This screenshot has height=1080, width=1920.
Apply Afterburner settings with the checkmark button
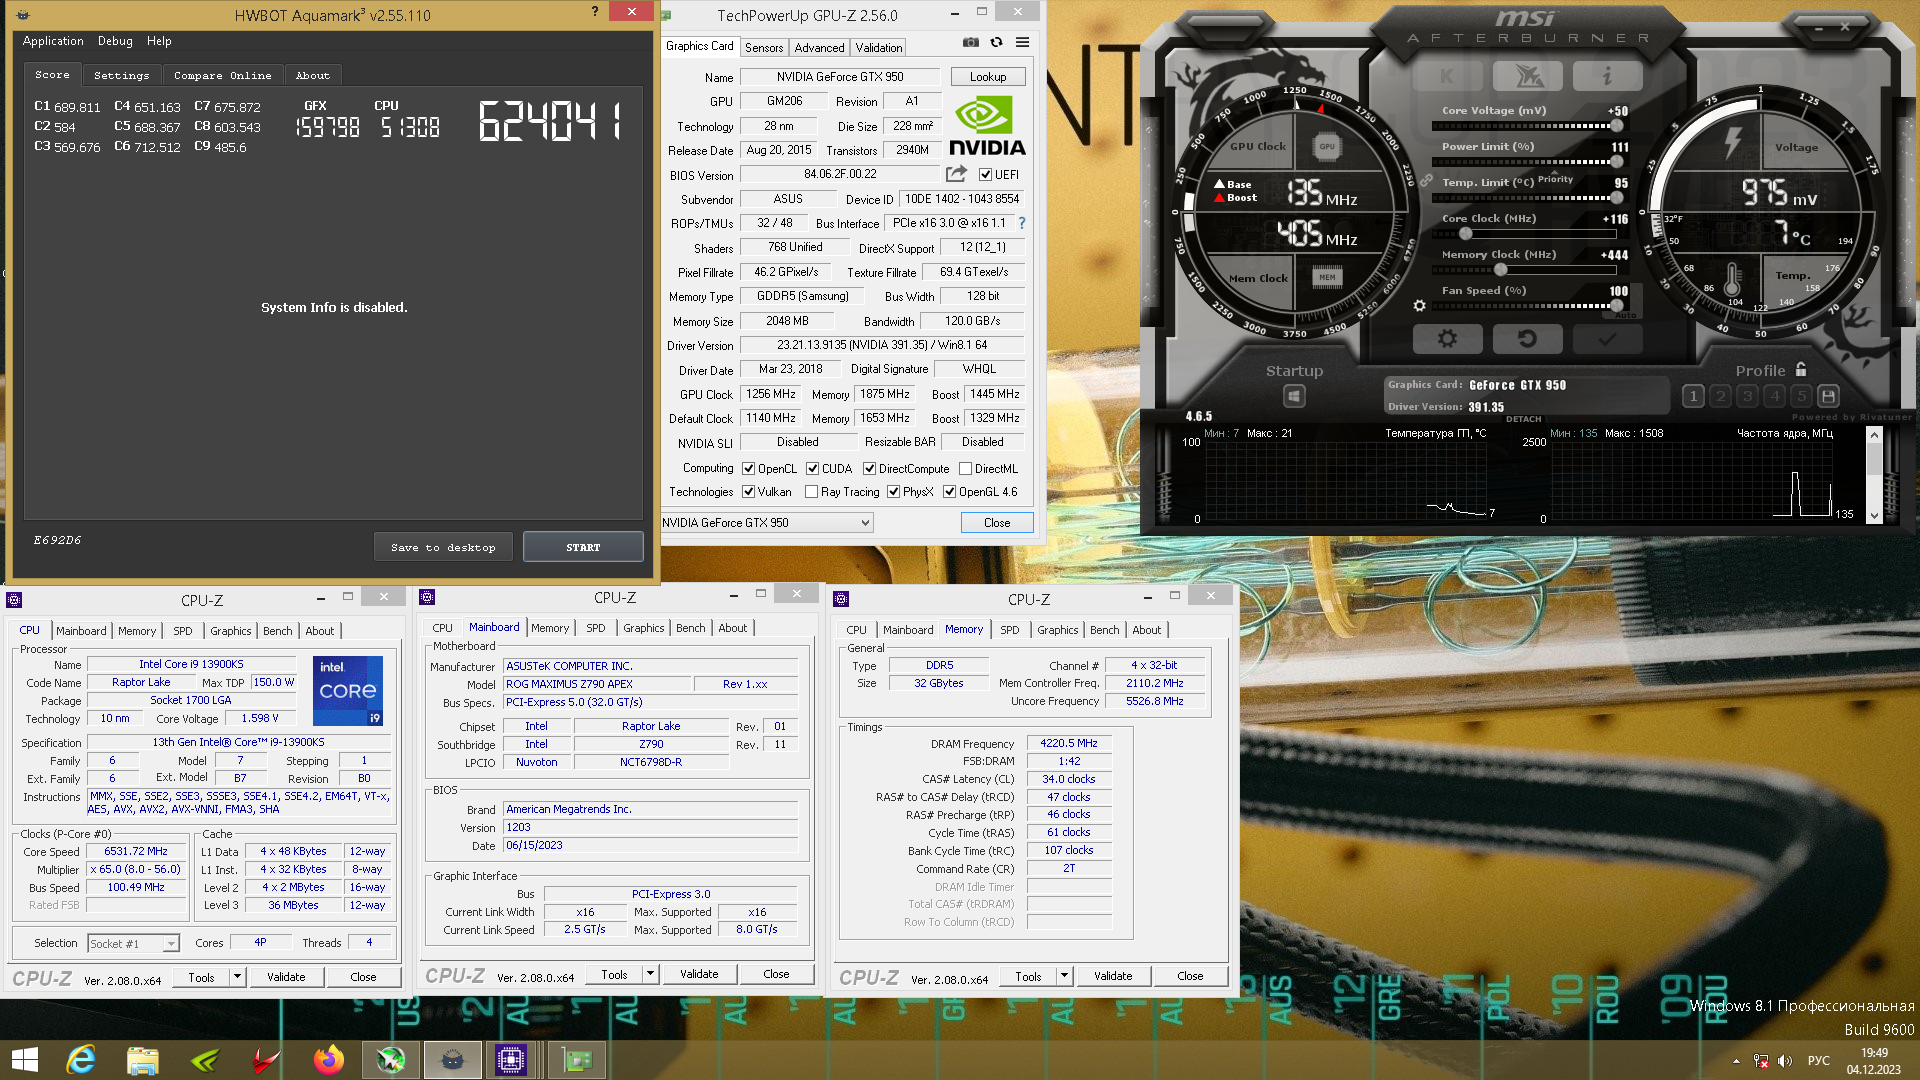pyautogui.click(x=1607, y=339)
